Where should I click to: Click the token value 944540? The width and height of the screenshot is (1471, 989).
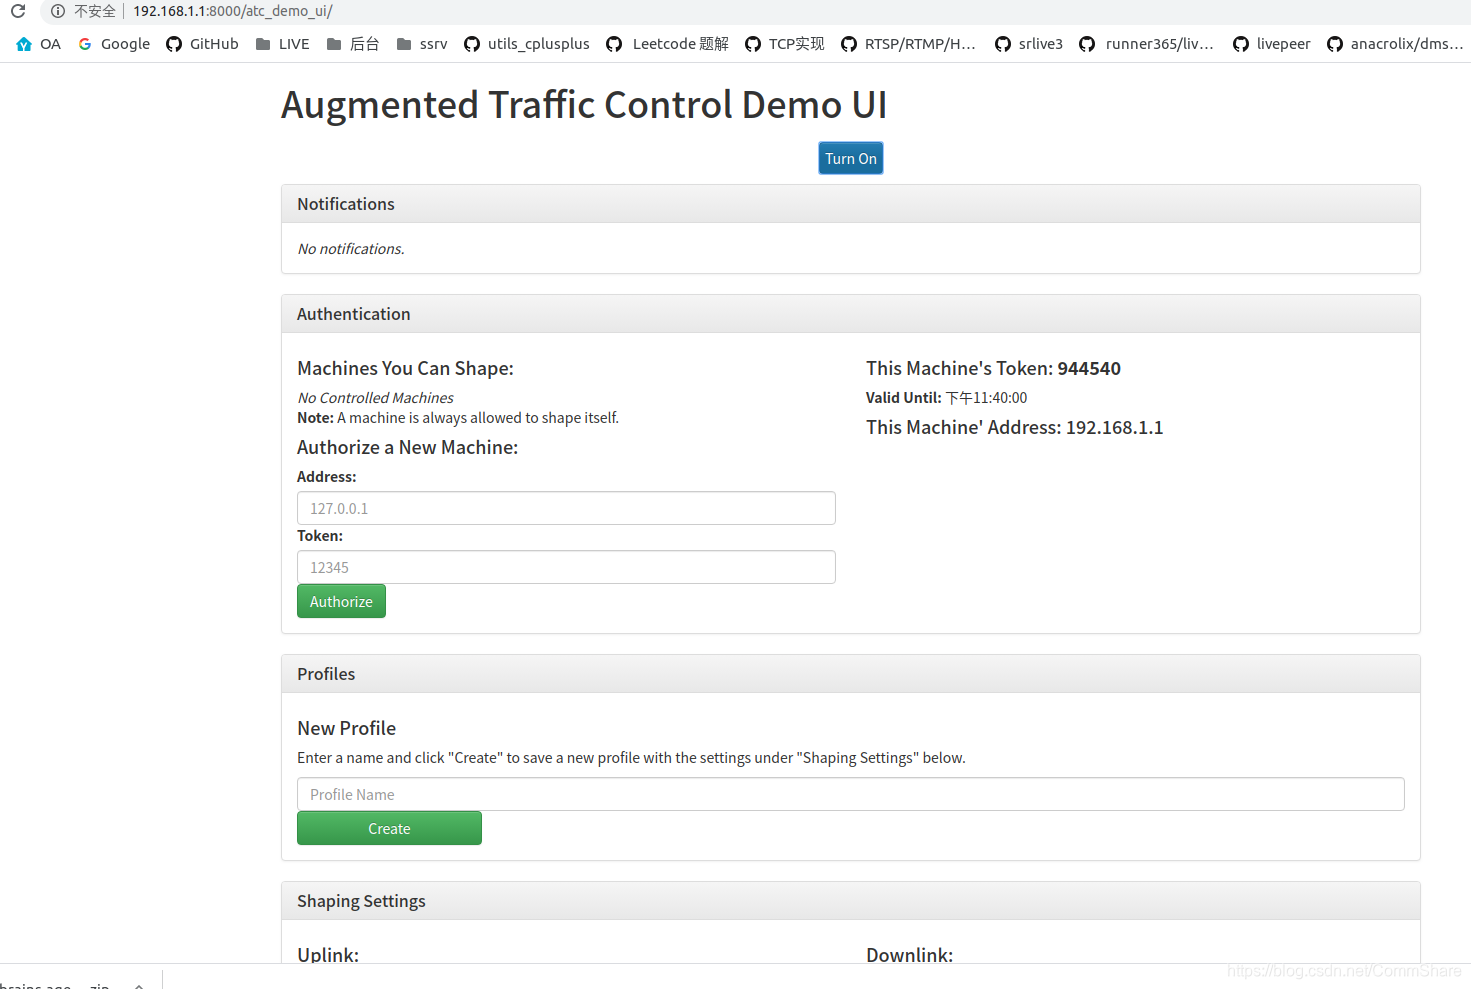[1089, 368]
